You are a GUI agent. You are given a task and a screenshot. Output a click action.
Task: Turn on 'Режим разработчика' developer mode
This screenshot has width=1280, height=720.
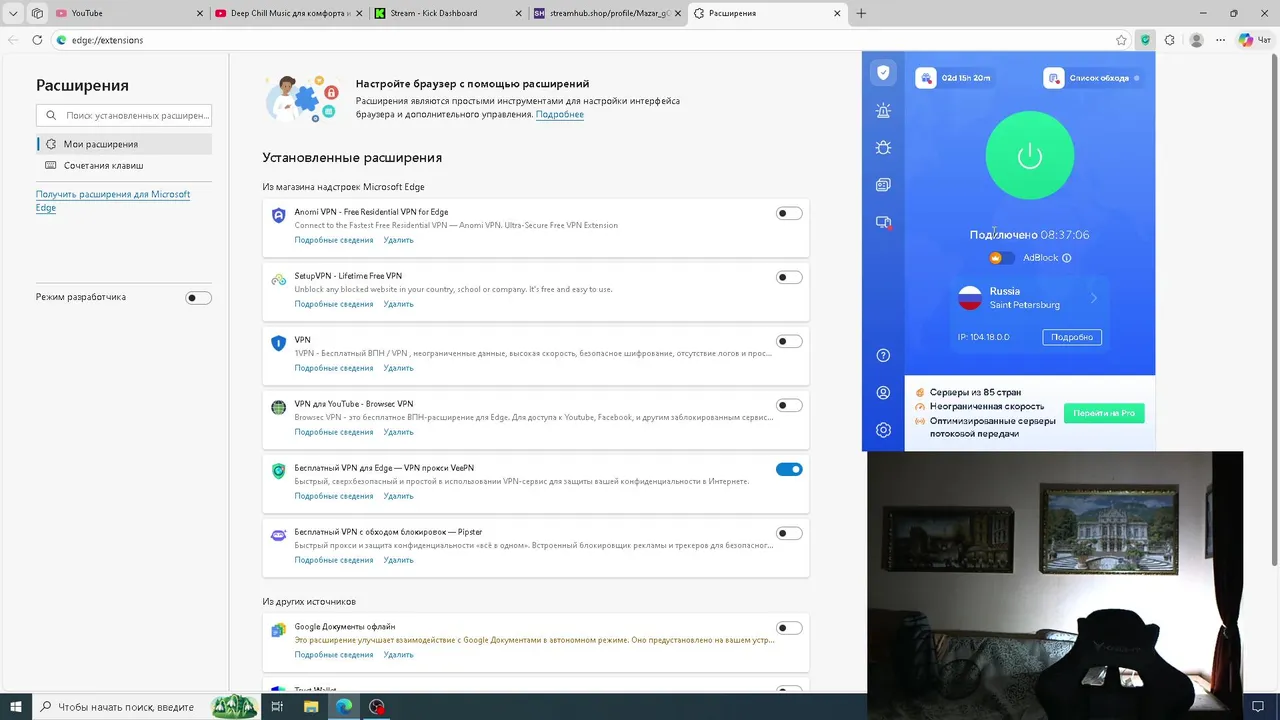198,297
